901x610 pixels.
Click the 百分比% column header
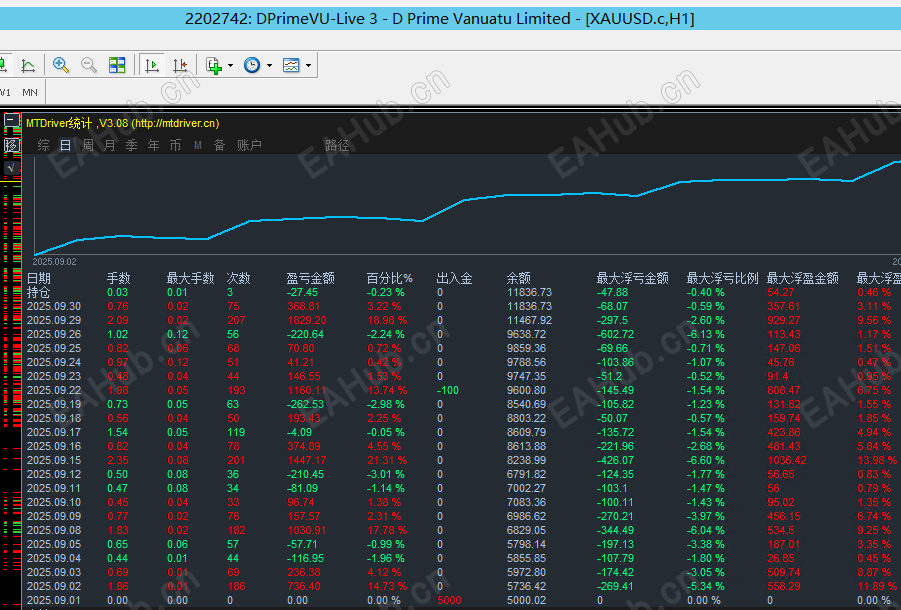pyautogui.click(x=390, y=279)
